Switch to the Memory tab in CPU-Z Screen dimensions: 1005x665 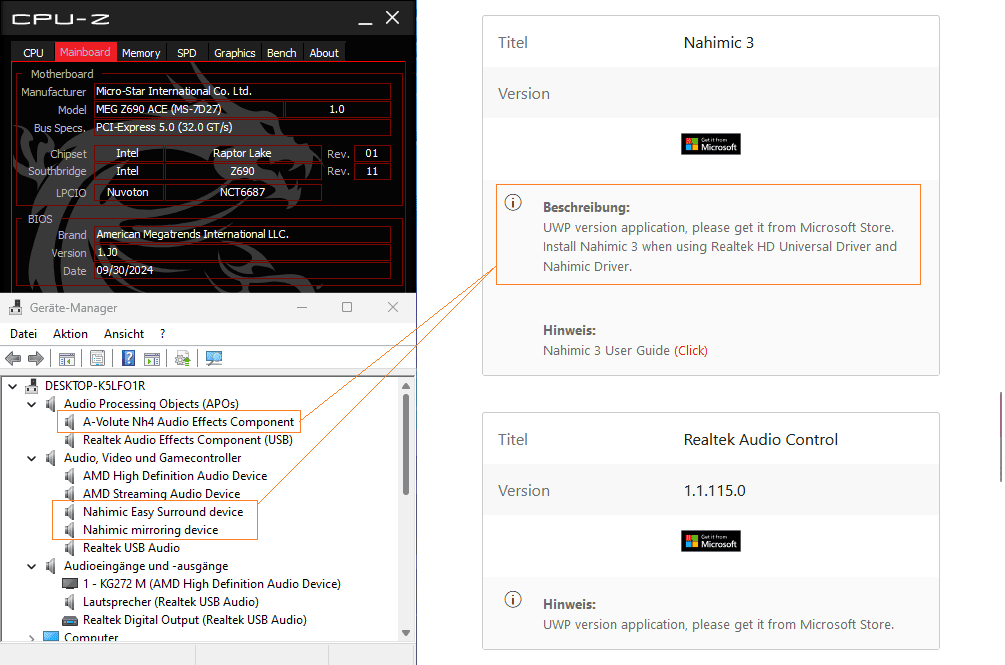click(x=141, y=53)
